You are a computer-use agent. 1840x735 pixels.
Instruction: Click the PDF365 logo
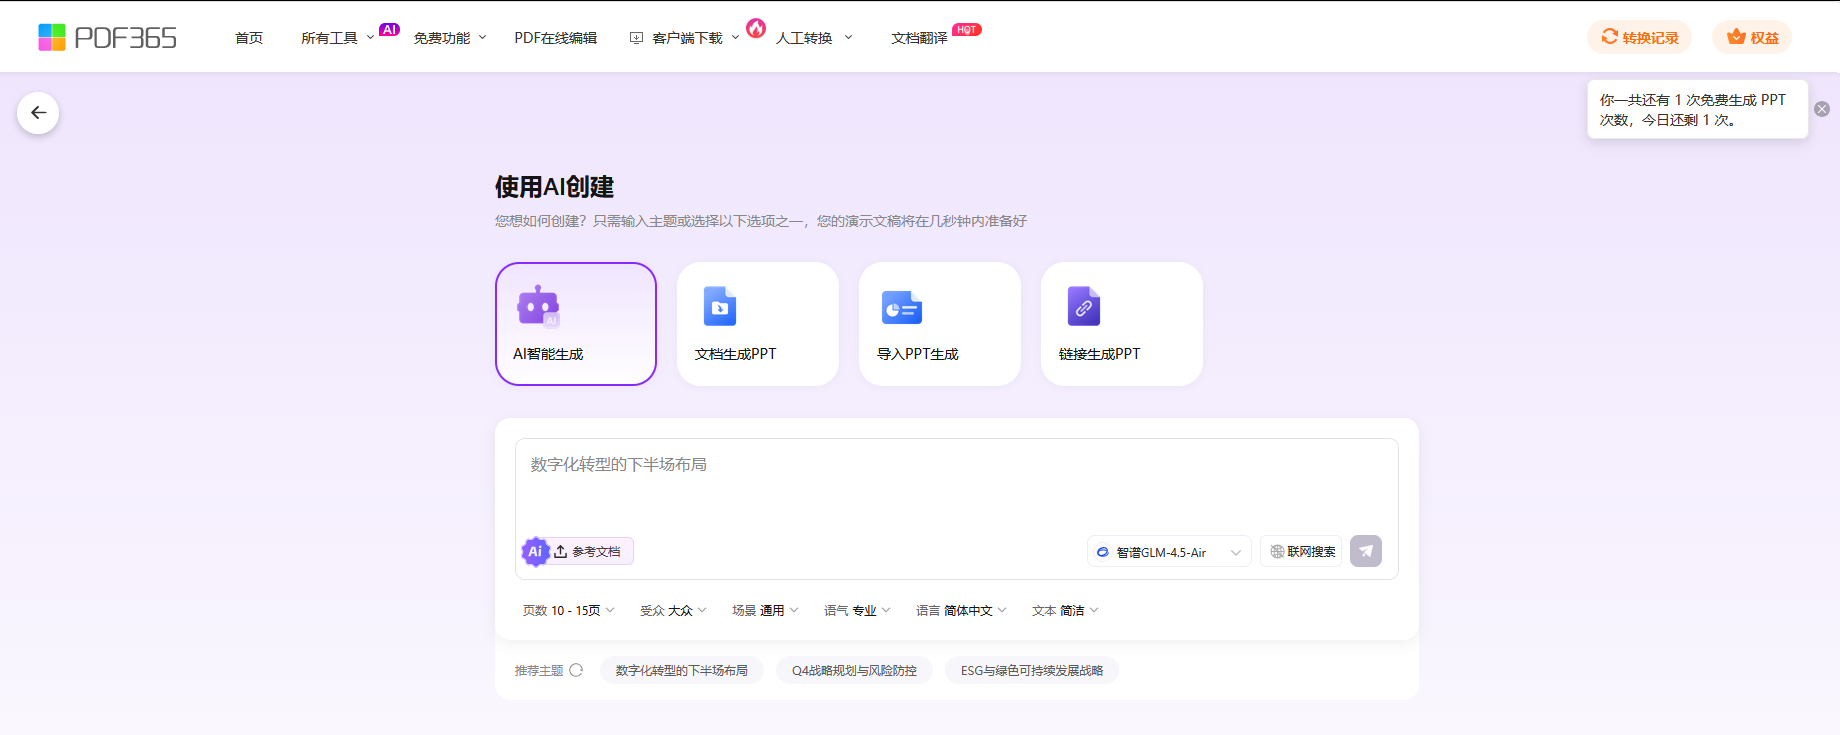pyautogui.click(x=107, y=37)
